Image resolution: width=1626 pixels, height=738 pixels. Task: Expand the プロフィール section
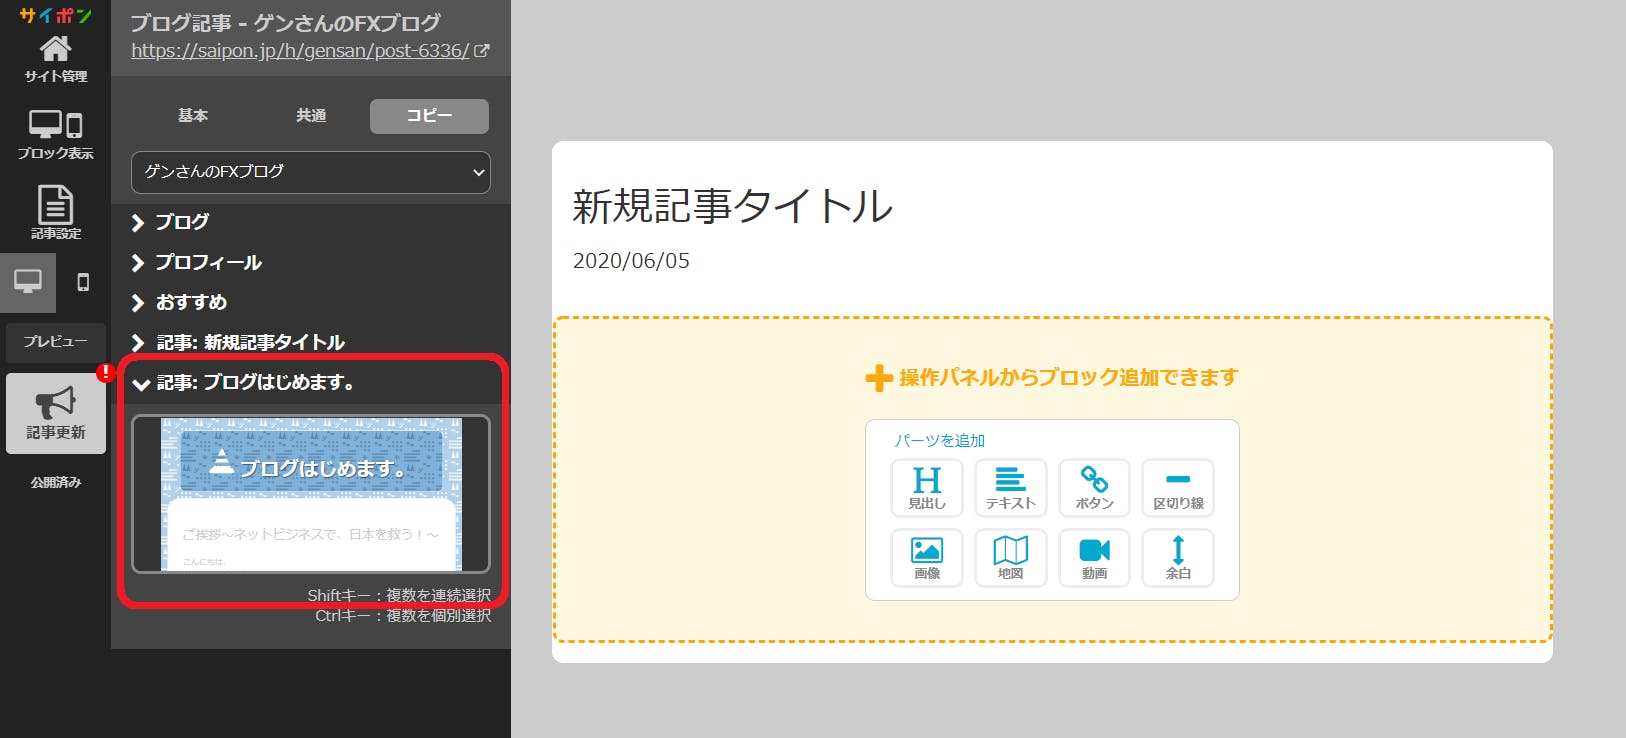coord(208,262)
